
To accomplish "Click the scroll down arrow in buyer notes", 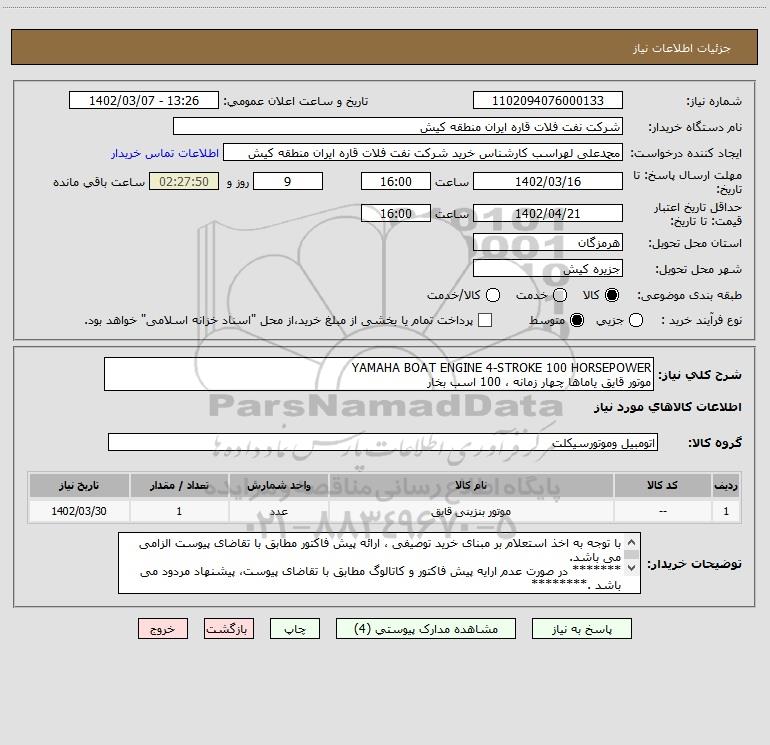I will point(632,568).
